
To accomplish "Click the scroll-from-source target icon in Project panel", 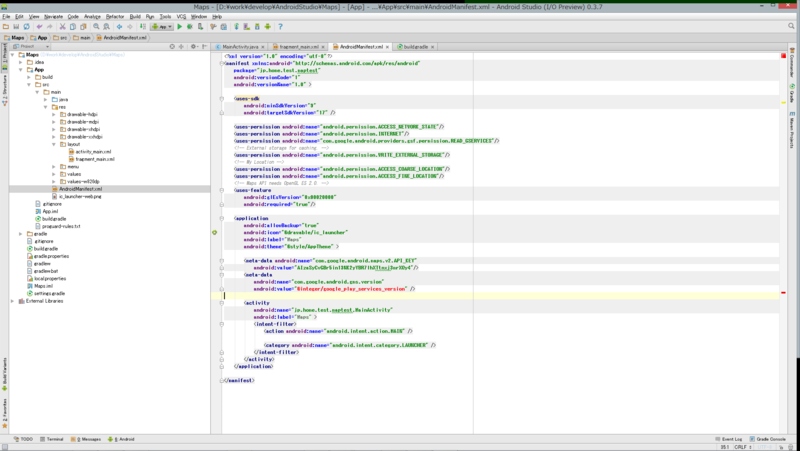I will [x=172, y=46].
